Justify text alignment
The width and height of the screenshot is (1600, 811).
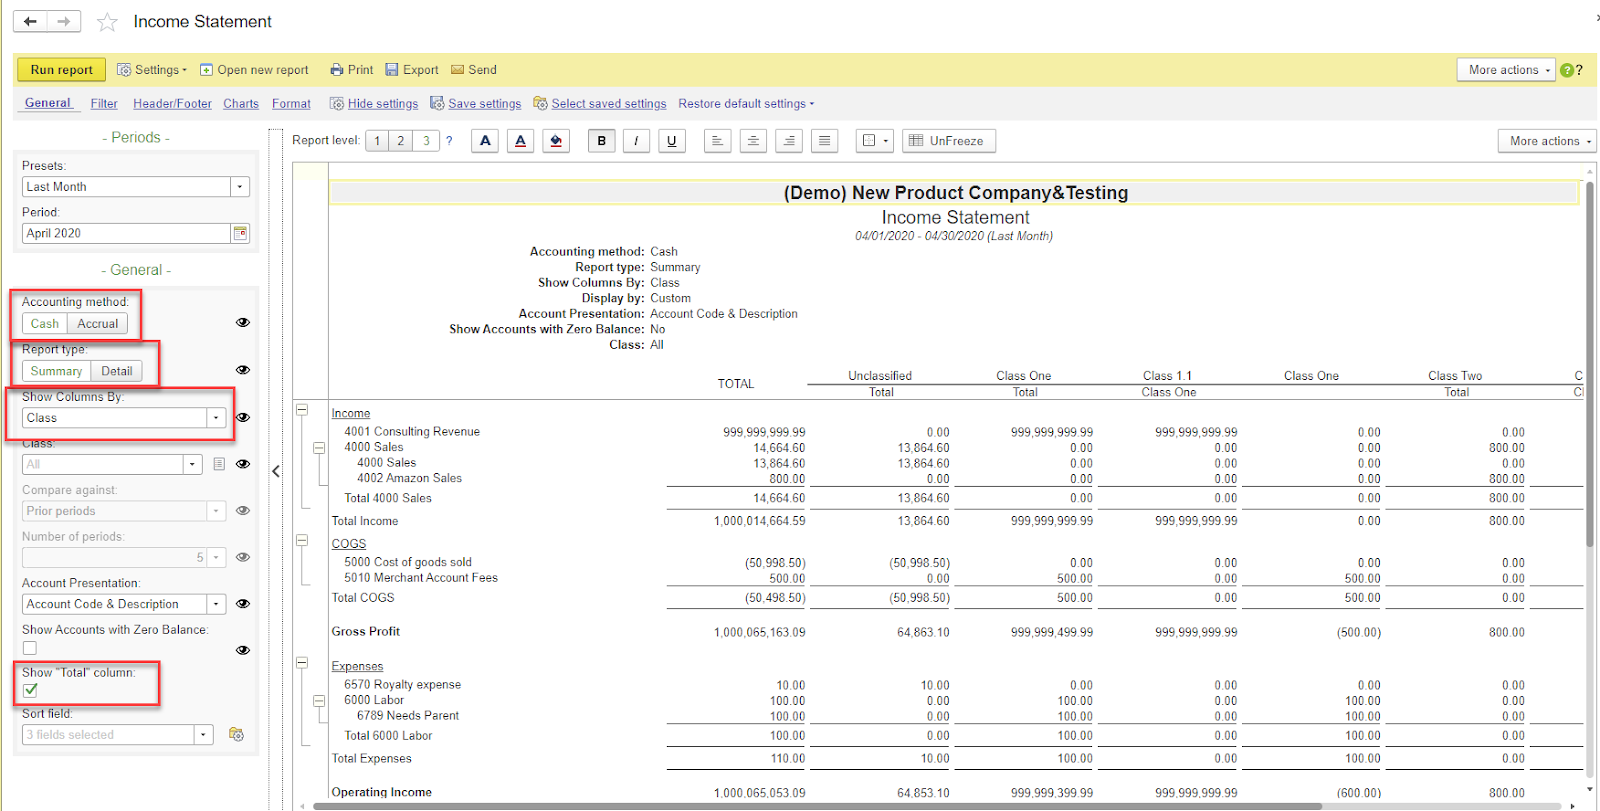pyautogui.click(x=824, y=141)
